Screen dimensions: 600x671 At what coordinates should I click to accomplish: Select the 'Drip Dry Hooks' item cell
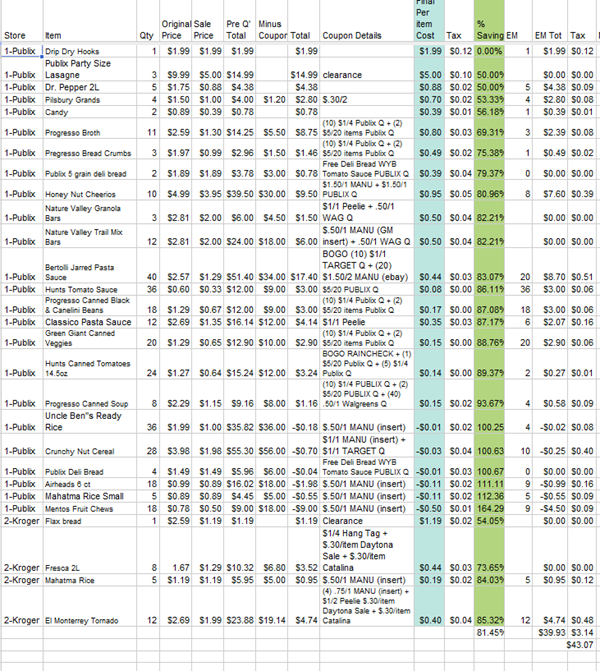point(89,51)
